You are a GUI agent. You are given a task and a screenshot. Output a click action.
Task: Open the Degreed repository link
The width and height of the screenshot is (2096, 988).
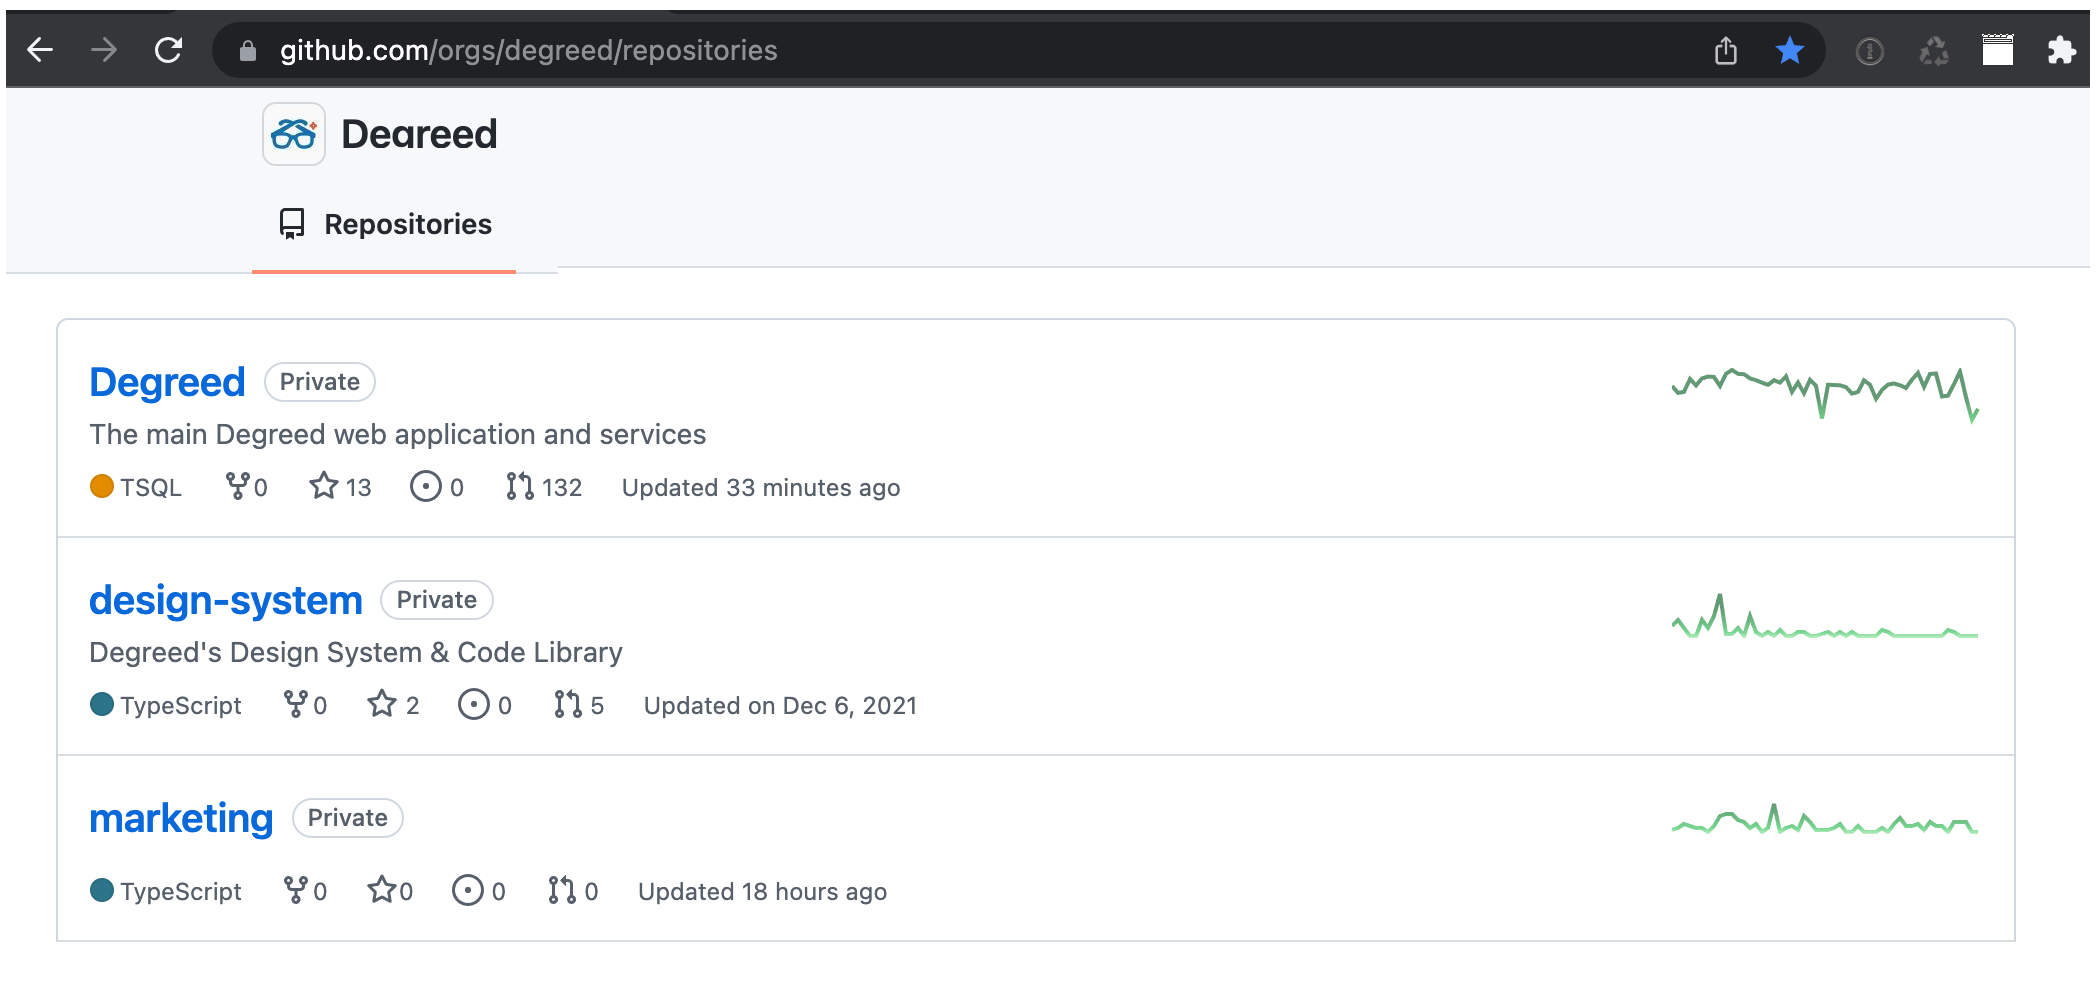pos(167,382)
